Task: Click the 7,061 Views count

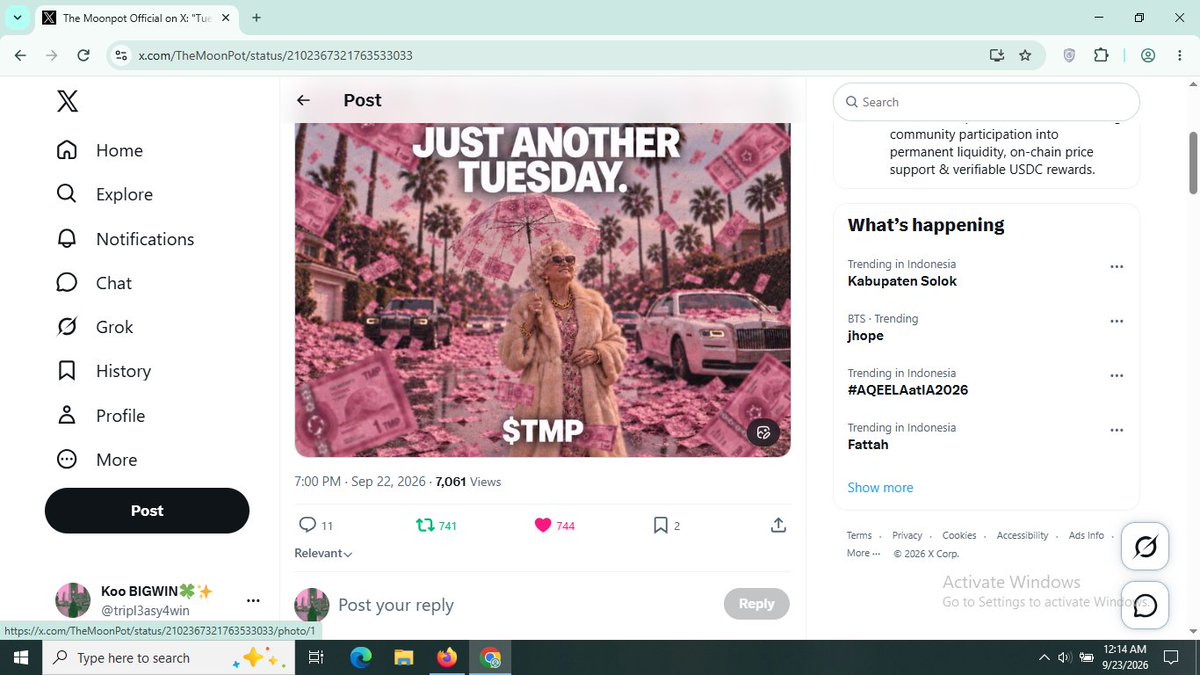Action: [x=468, y=482]
